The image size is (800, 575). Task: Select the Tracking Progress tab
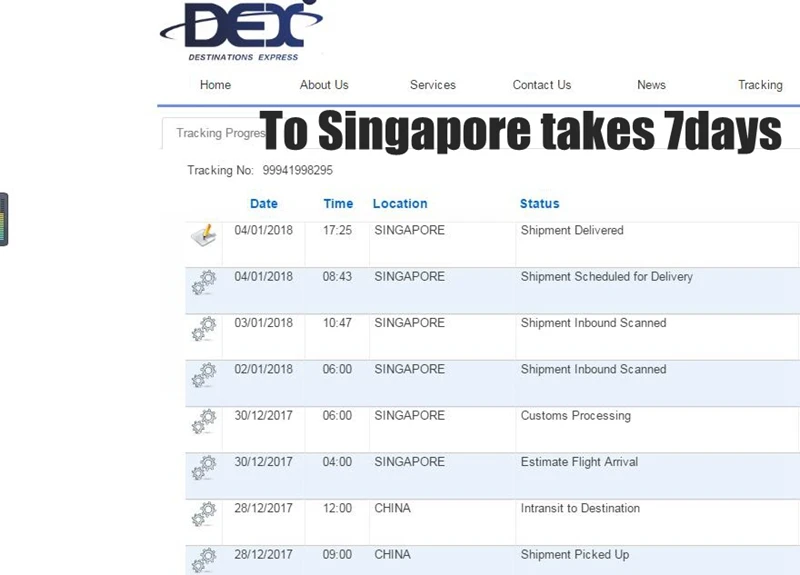(x=220, y=133)
